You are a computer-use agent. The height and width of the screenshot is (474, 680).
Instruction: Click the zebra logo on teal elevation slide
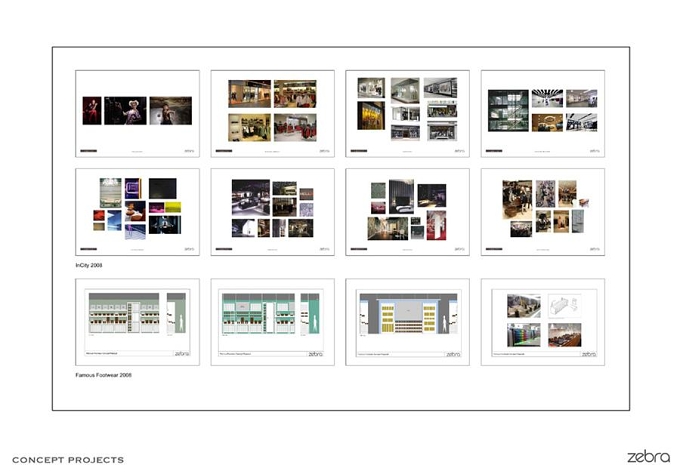(x=315, y=354)
